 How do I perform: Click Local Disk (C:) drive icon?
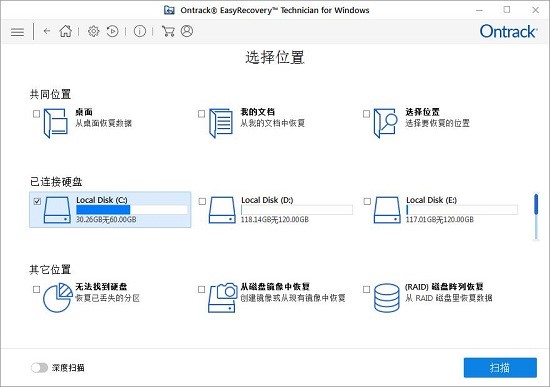[x=57, y=210]
